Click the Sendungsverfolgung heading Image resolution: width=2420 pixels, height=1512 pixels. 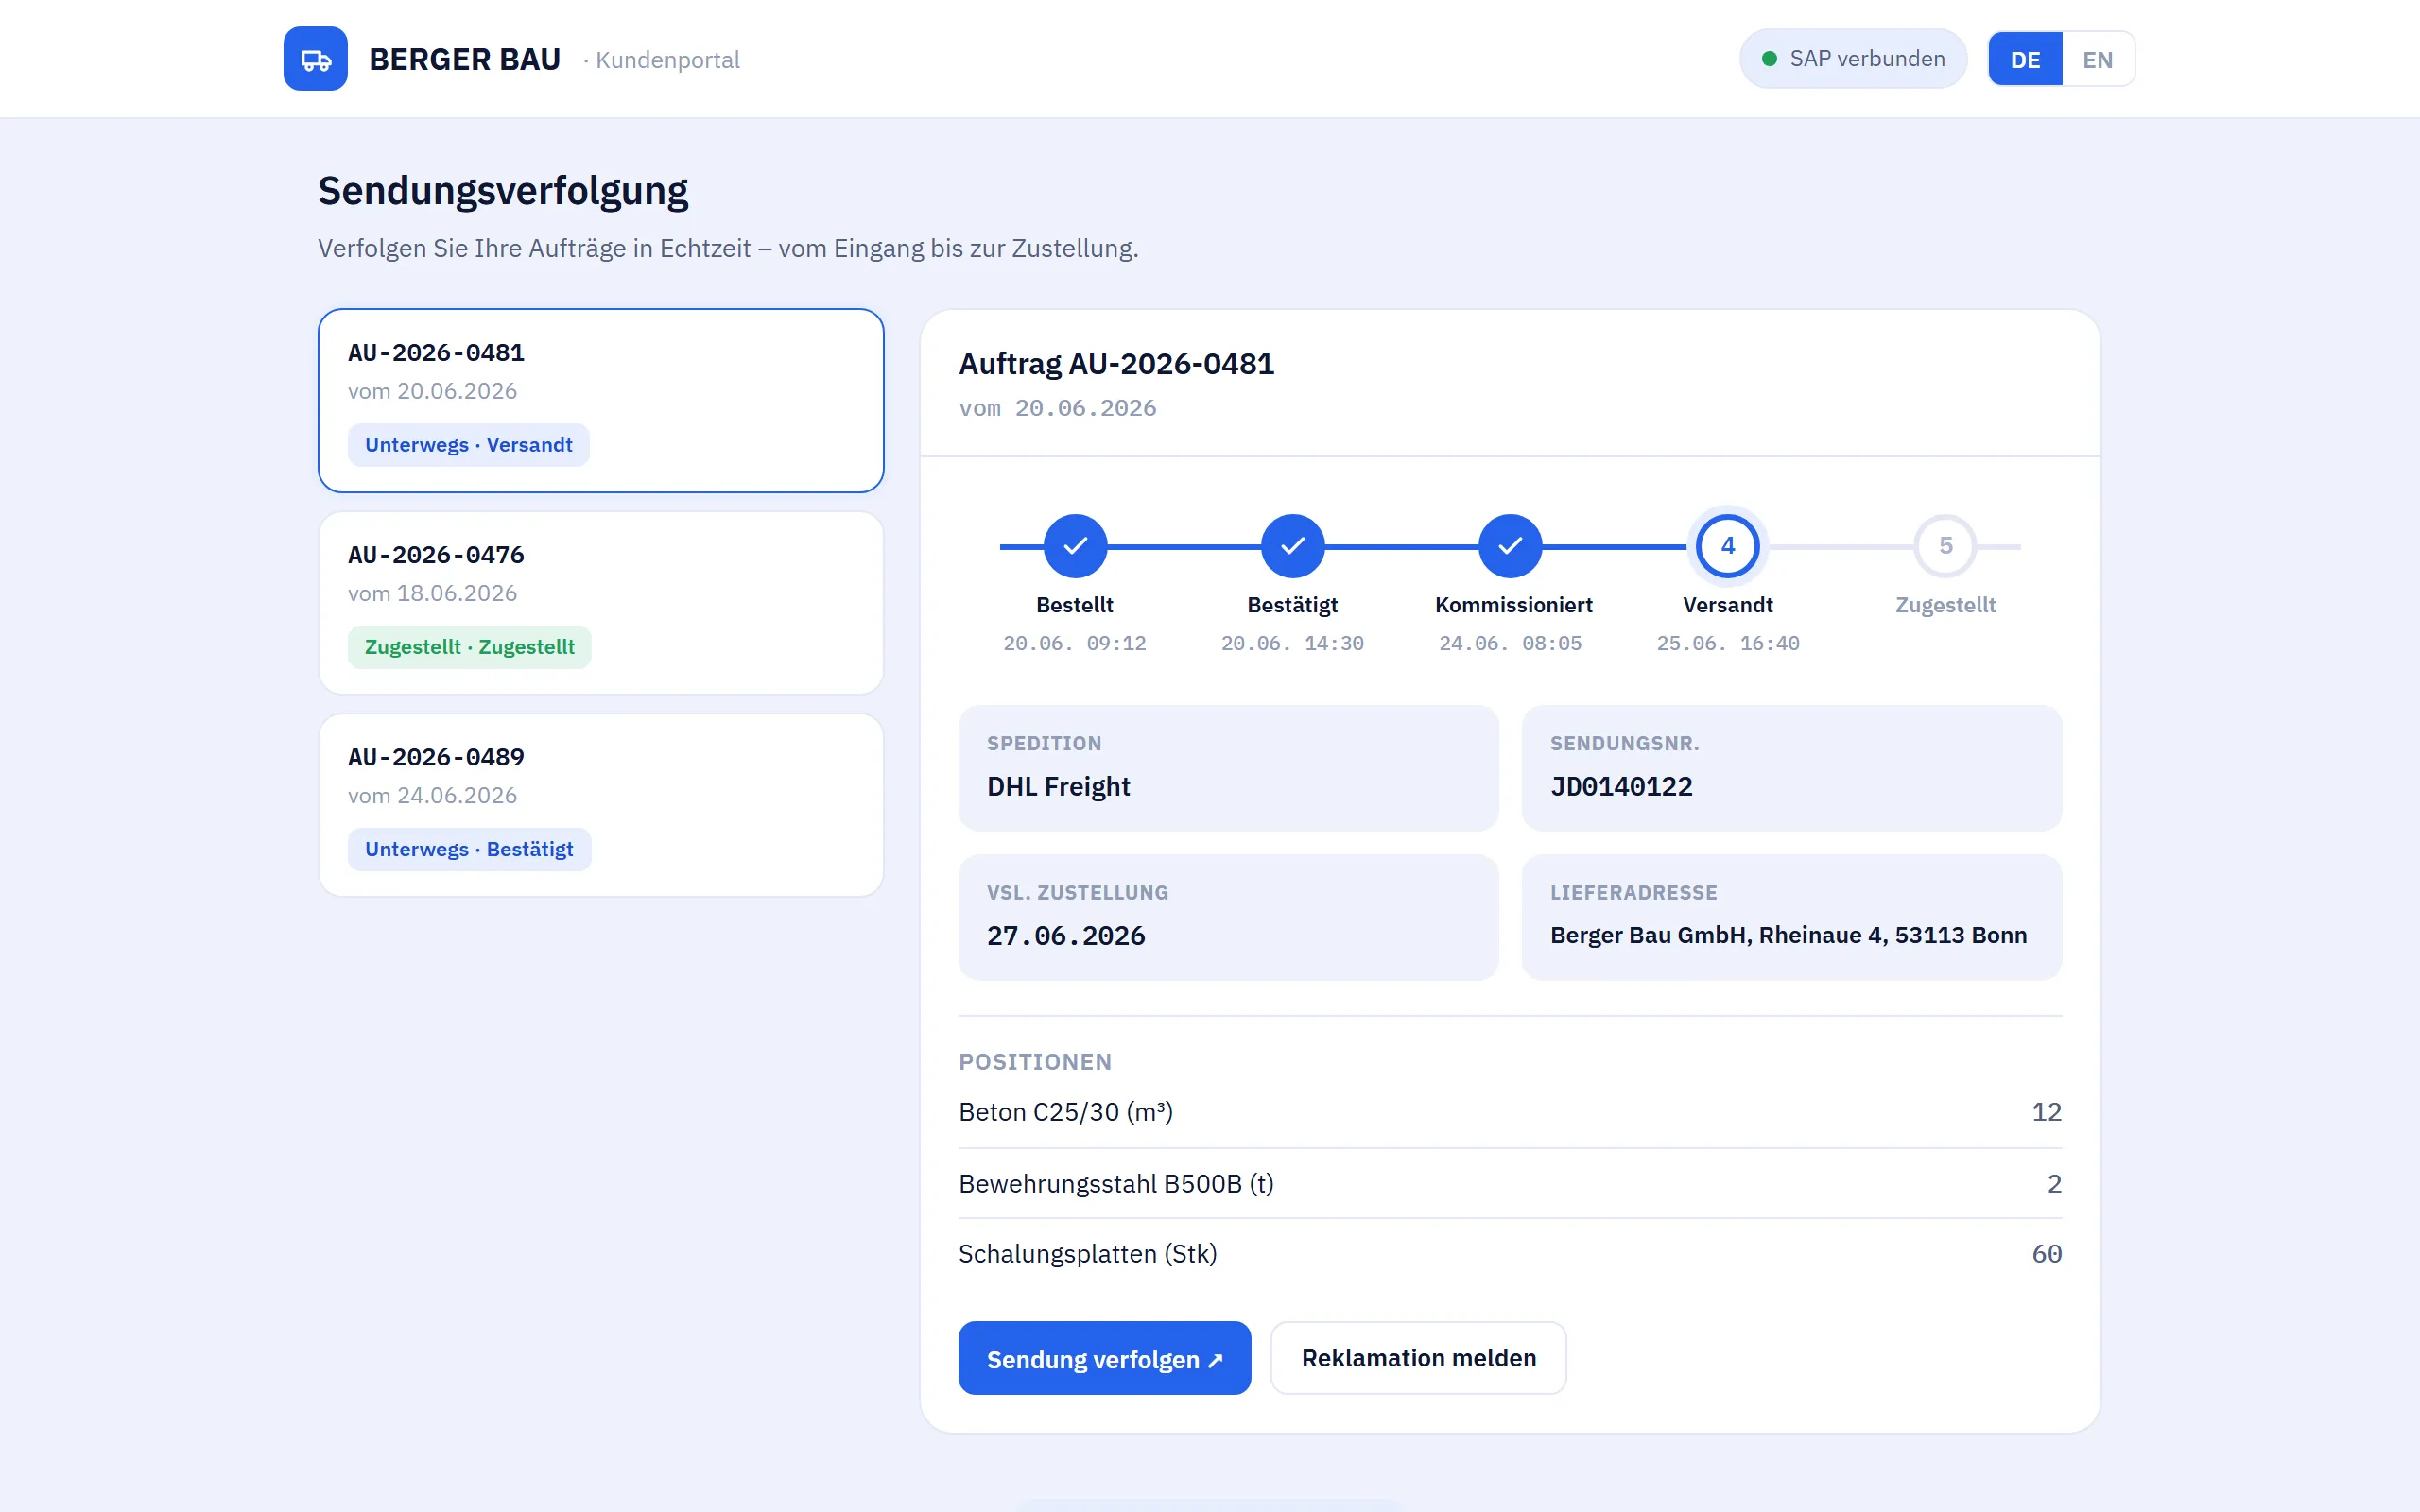pyautogui.click(x=503, y=191)
